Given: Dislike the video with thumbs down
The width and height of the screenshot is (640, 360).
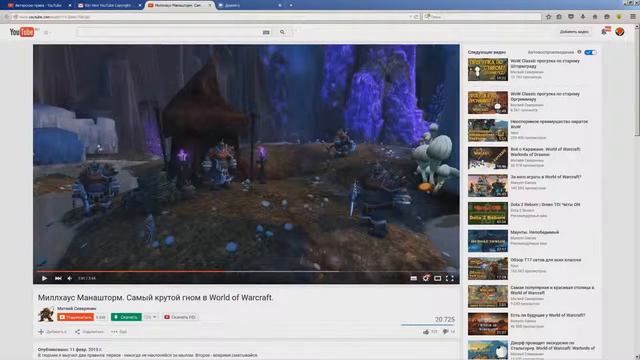Looking at the screenshot, I should point(445,332).
